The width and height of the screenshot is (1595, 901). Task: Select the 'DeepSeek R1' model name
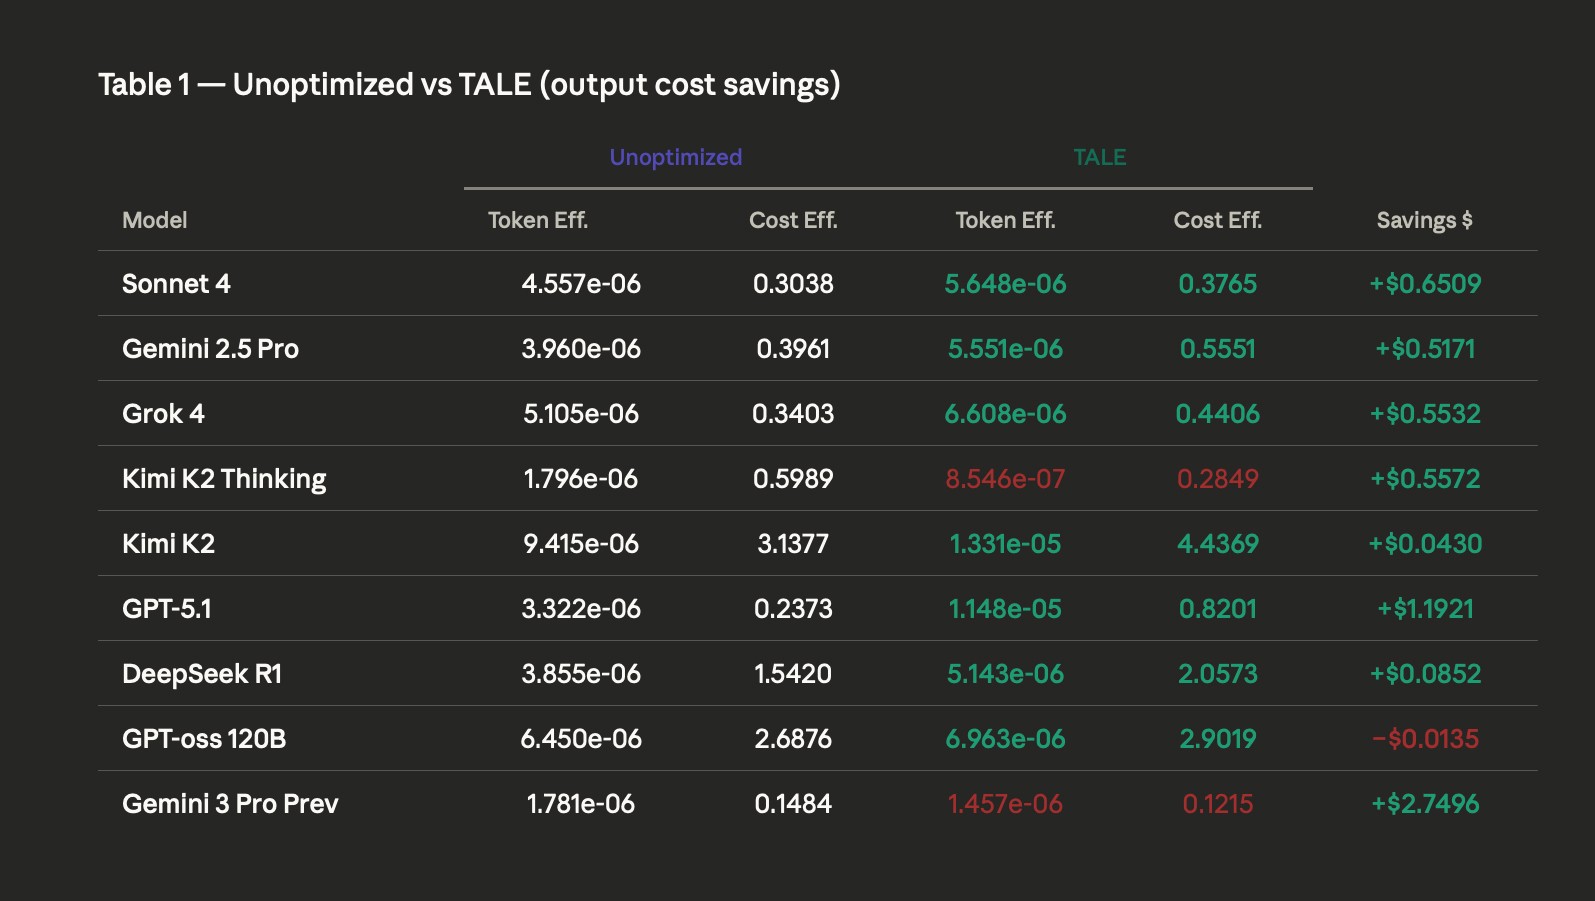tap(202, 674)
